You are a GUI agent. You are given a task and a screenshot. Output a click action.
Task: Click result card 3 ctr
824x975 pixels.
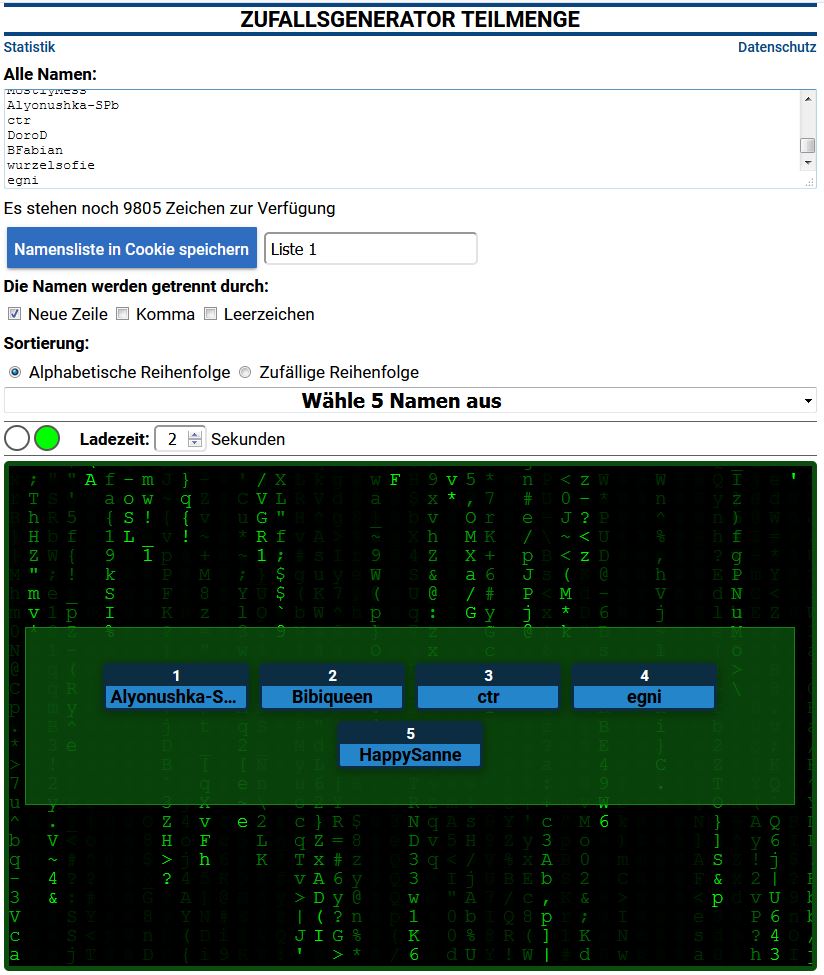coord(488,687)
